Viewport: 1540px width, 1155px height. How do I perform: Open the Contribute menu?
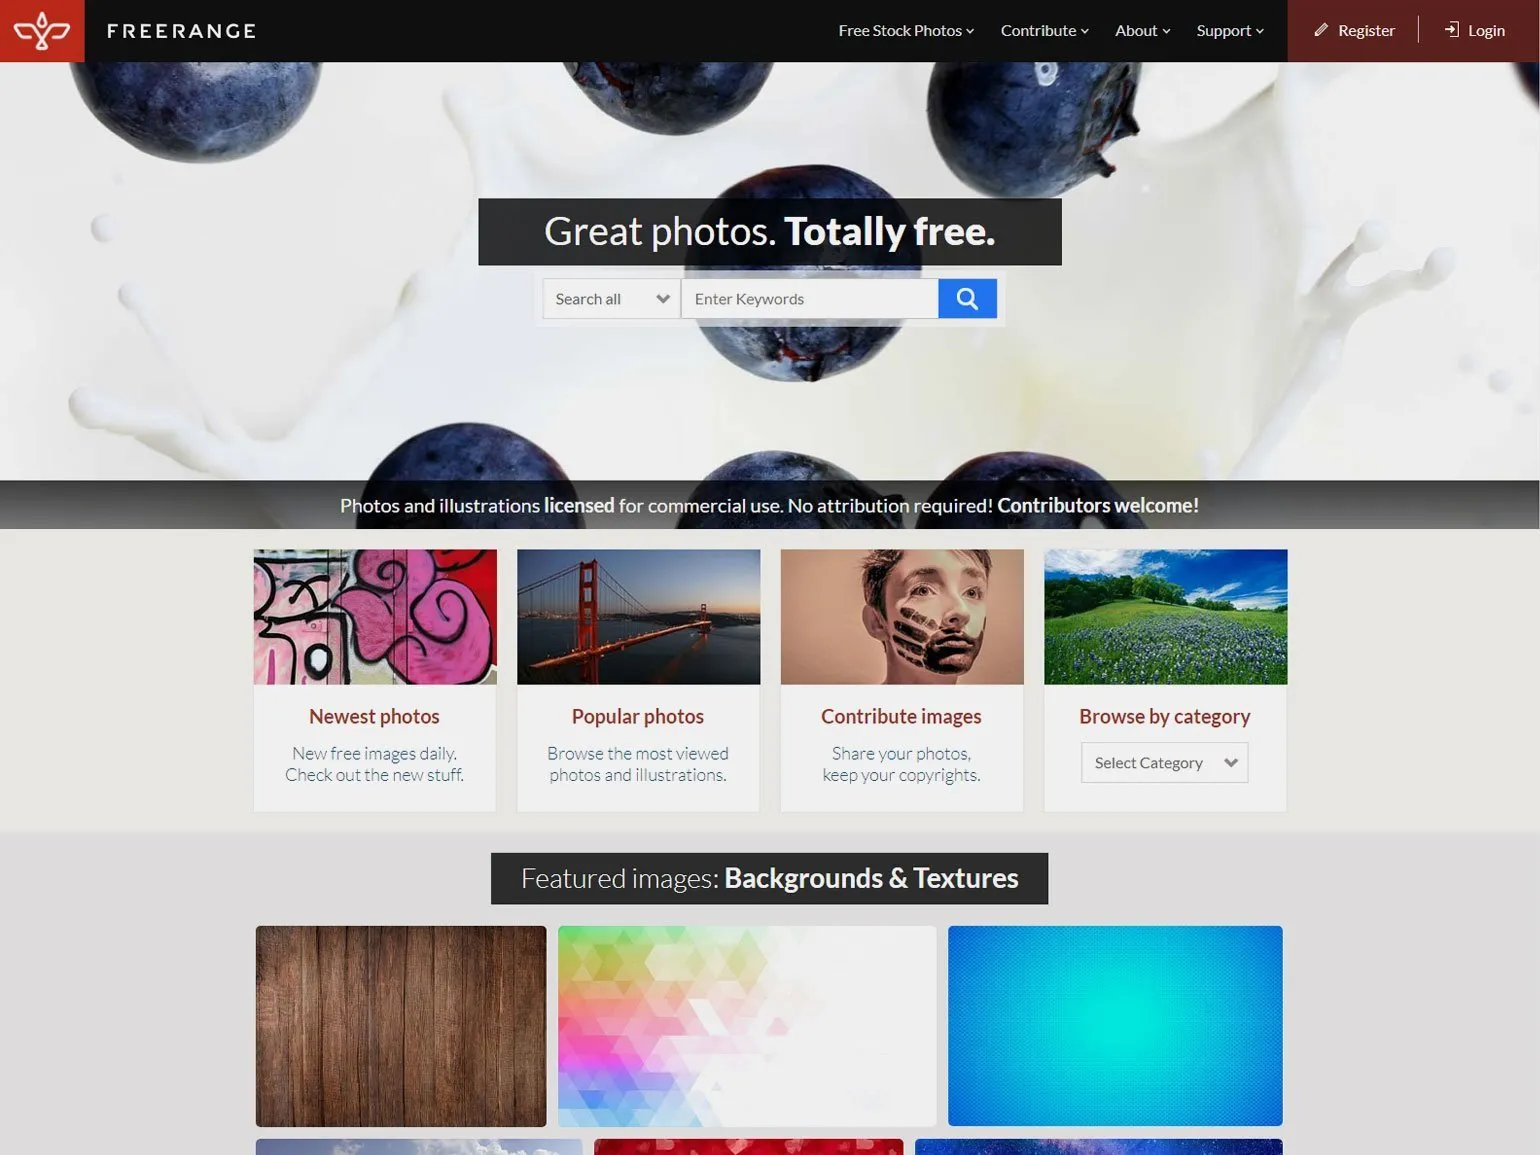[x=1045, y=31]
